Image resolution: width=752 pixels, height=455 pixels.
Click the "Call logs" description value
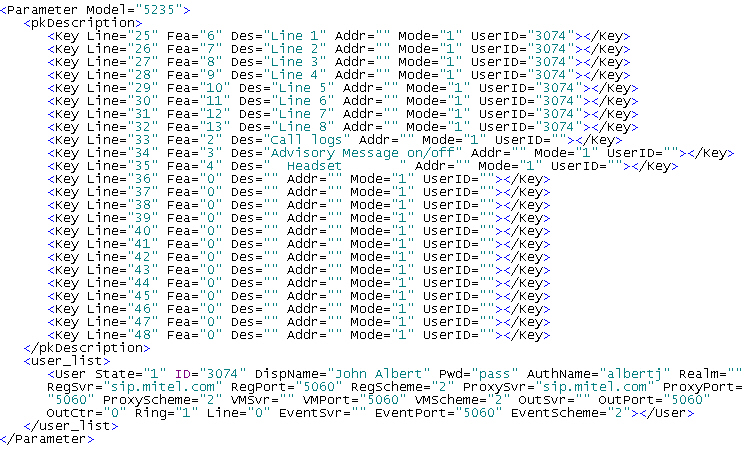306,140
